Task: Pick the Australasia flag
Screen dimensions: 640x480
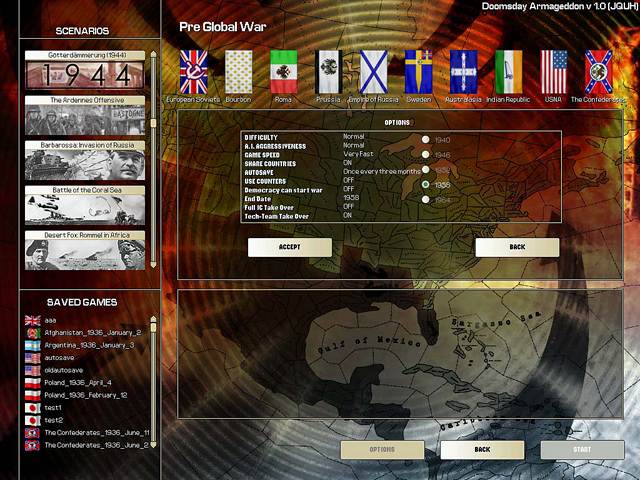Action: [464, 72]
